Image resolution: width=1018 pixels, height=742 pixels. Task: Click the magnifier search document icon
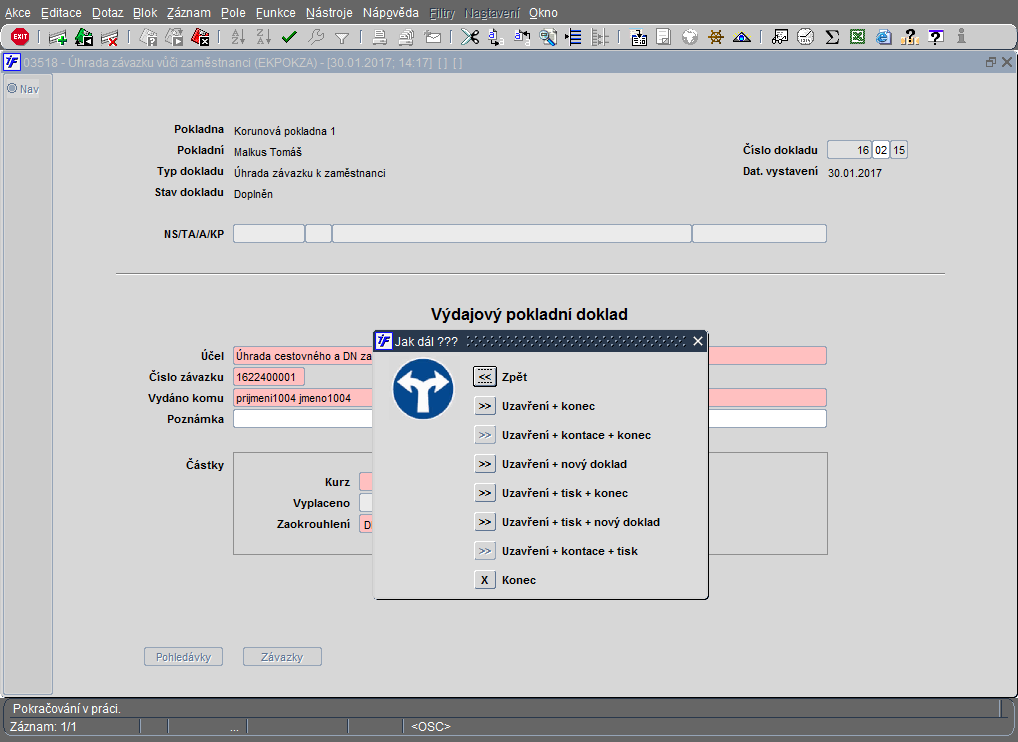(548, 38)
